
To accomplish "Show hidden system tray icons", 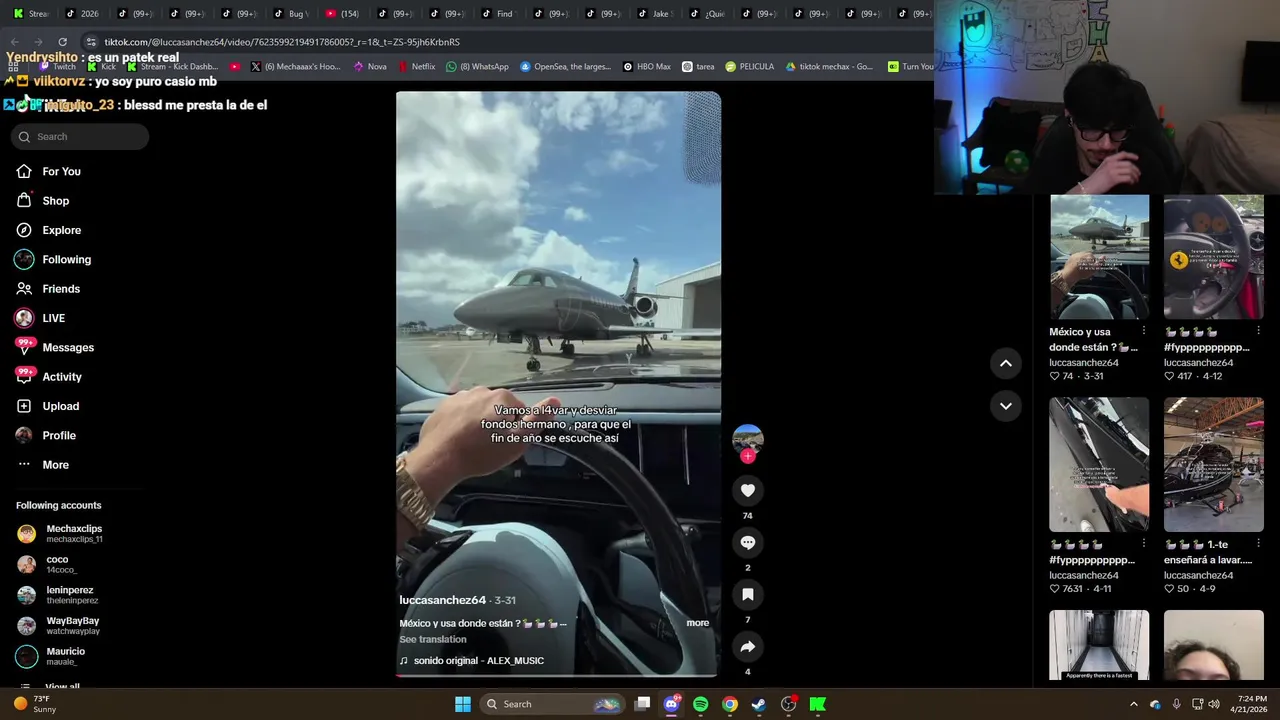I will (1133, 704).
